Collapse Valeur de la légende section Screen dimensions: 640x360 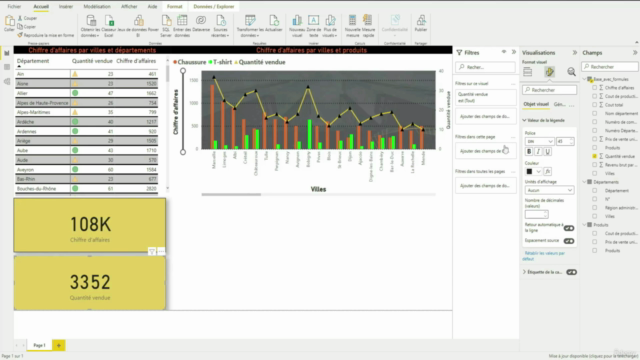524,120
